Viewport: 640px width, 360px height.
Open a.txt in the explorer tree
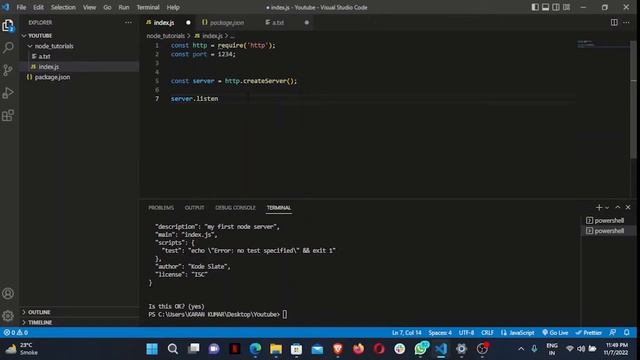[x=79, y=56]
